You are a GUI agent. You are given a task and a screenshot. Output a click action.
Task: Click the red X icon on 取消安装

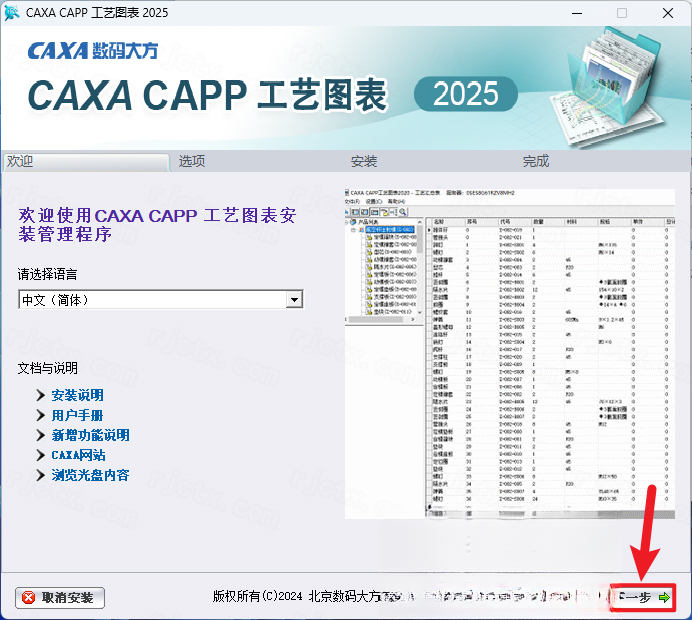29,598
